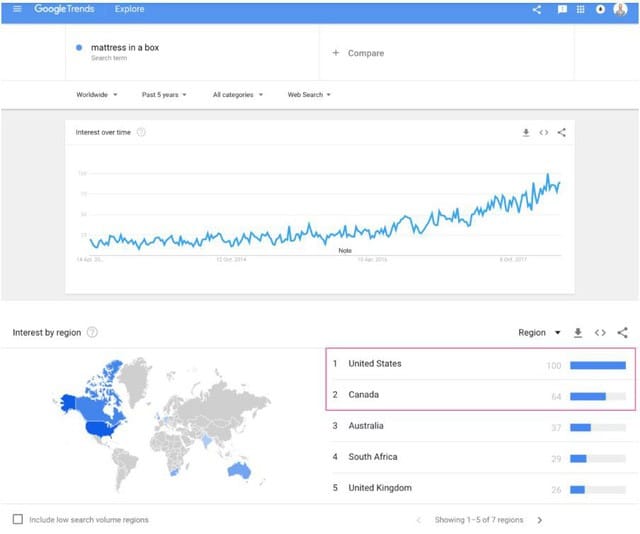Open the Past 5 years time range dropdown

[x=164, y=95]
